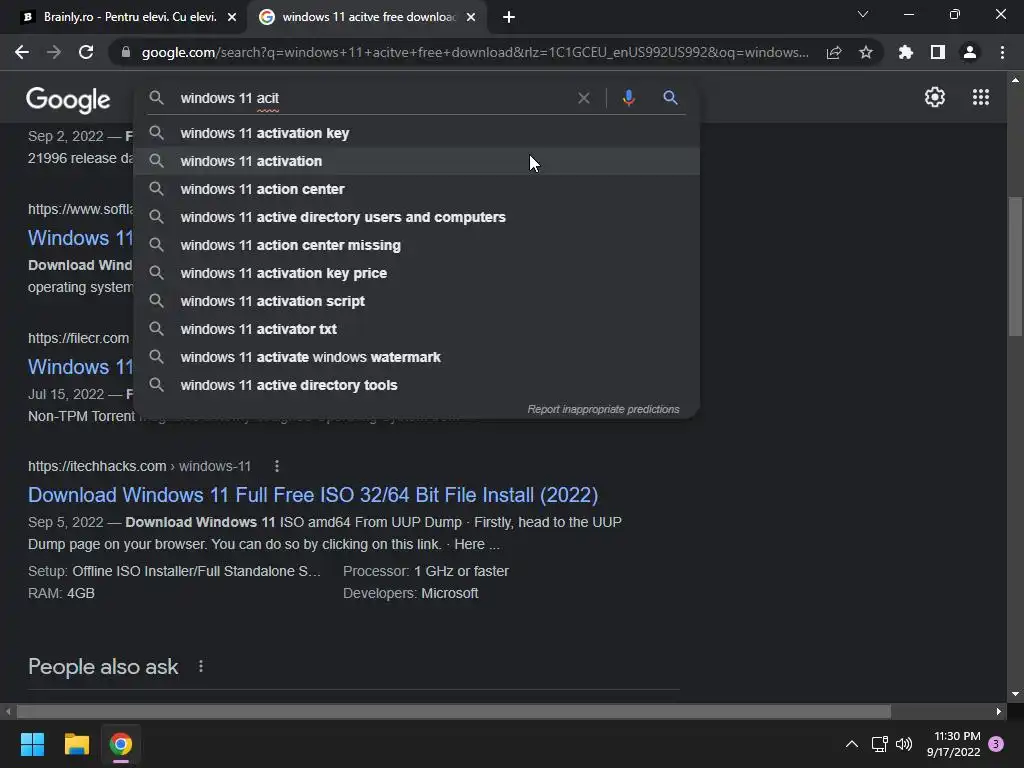Select windows 11 activator txt suggestion
This screenshot has width=1024, height=768.
417,330
